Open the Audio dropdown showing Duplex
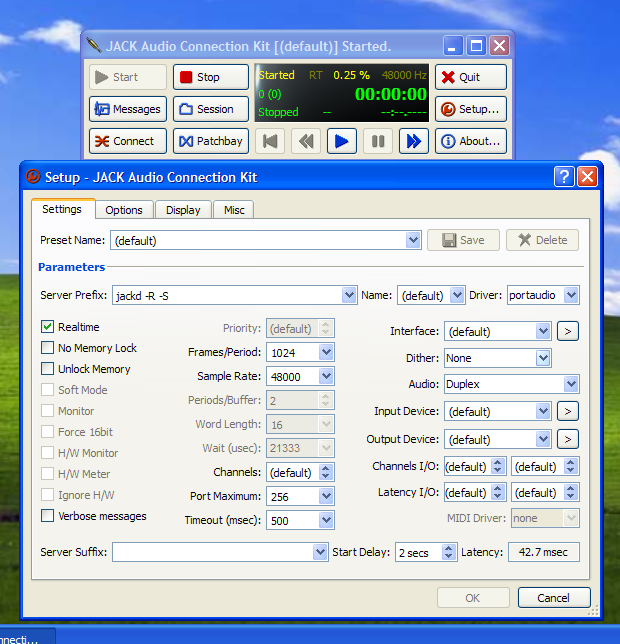 [x=571, y=384]
